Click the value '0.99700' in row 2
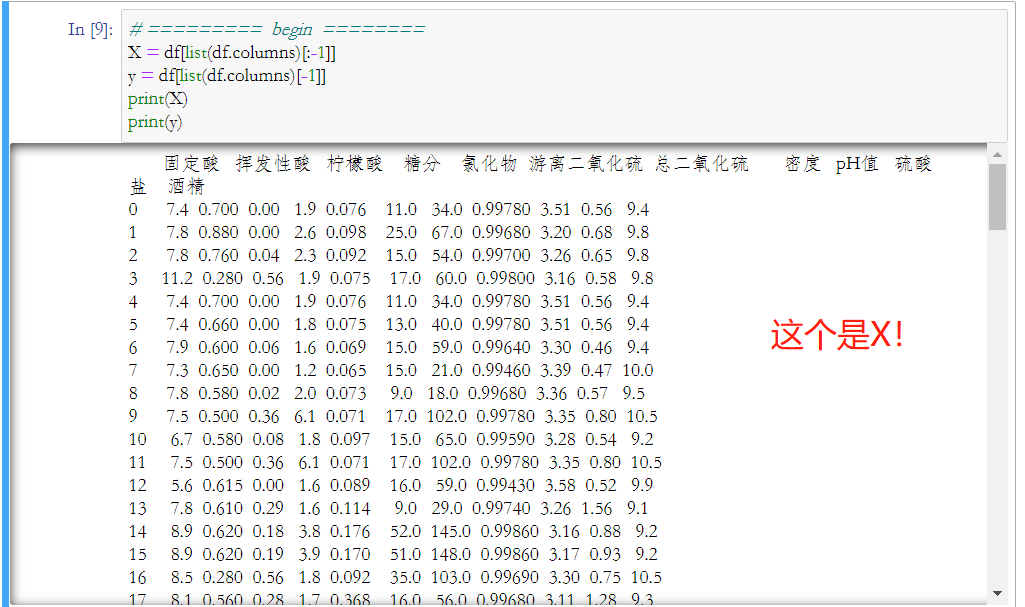This screenshot has width=1025, height=607. click(x=501, y=255)
